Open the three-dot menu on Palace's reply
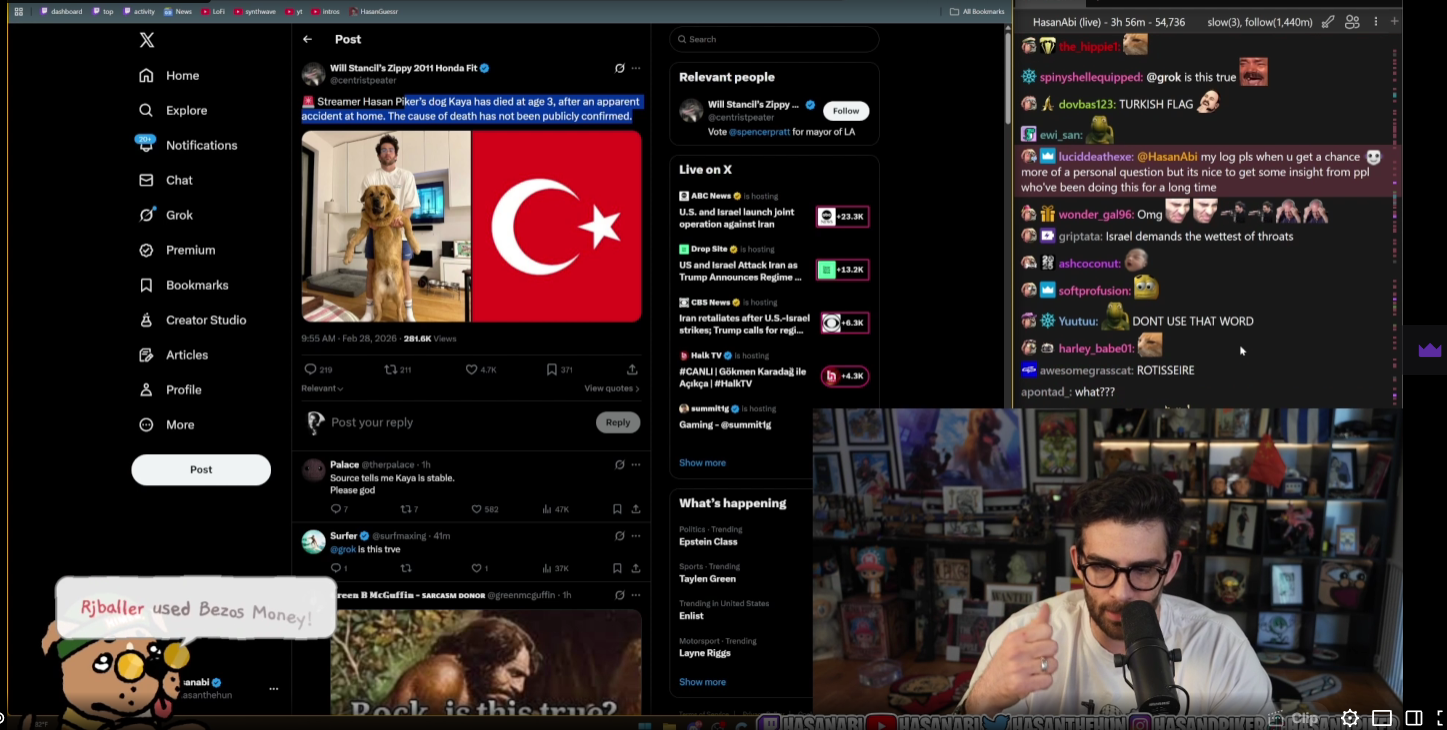The width and height of the screenshot is (1447, 730). [x=636, y=465]
